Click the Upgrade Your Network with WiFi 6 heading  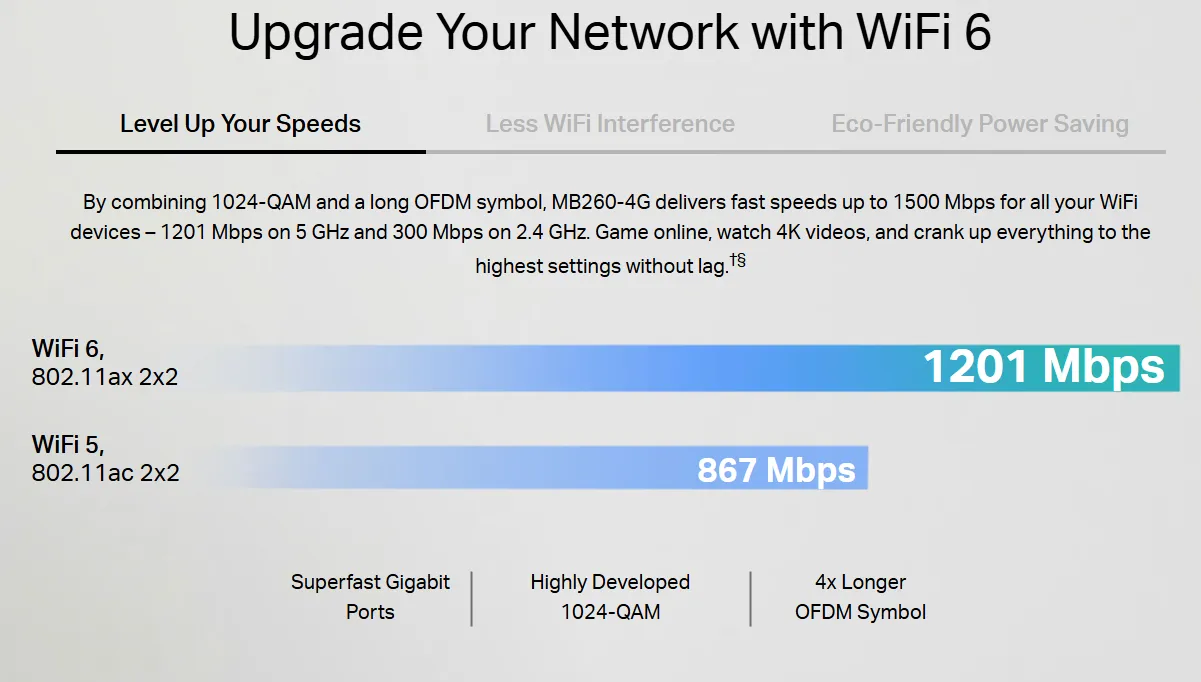[x=610, y=33]
